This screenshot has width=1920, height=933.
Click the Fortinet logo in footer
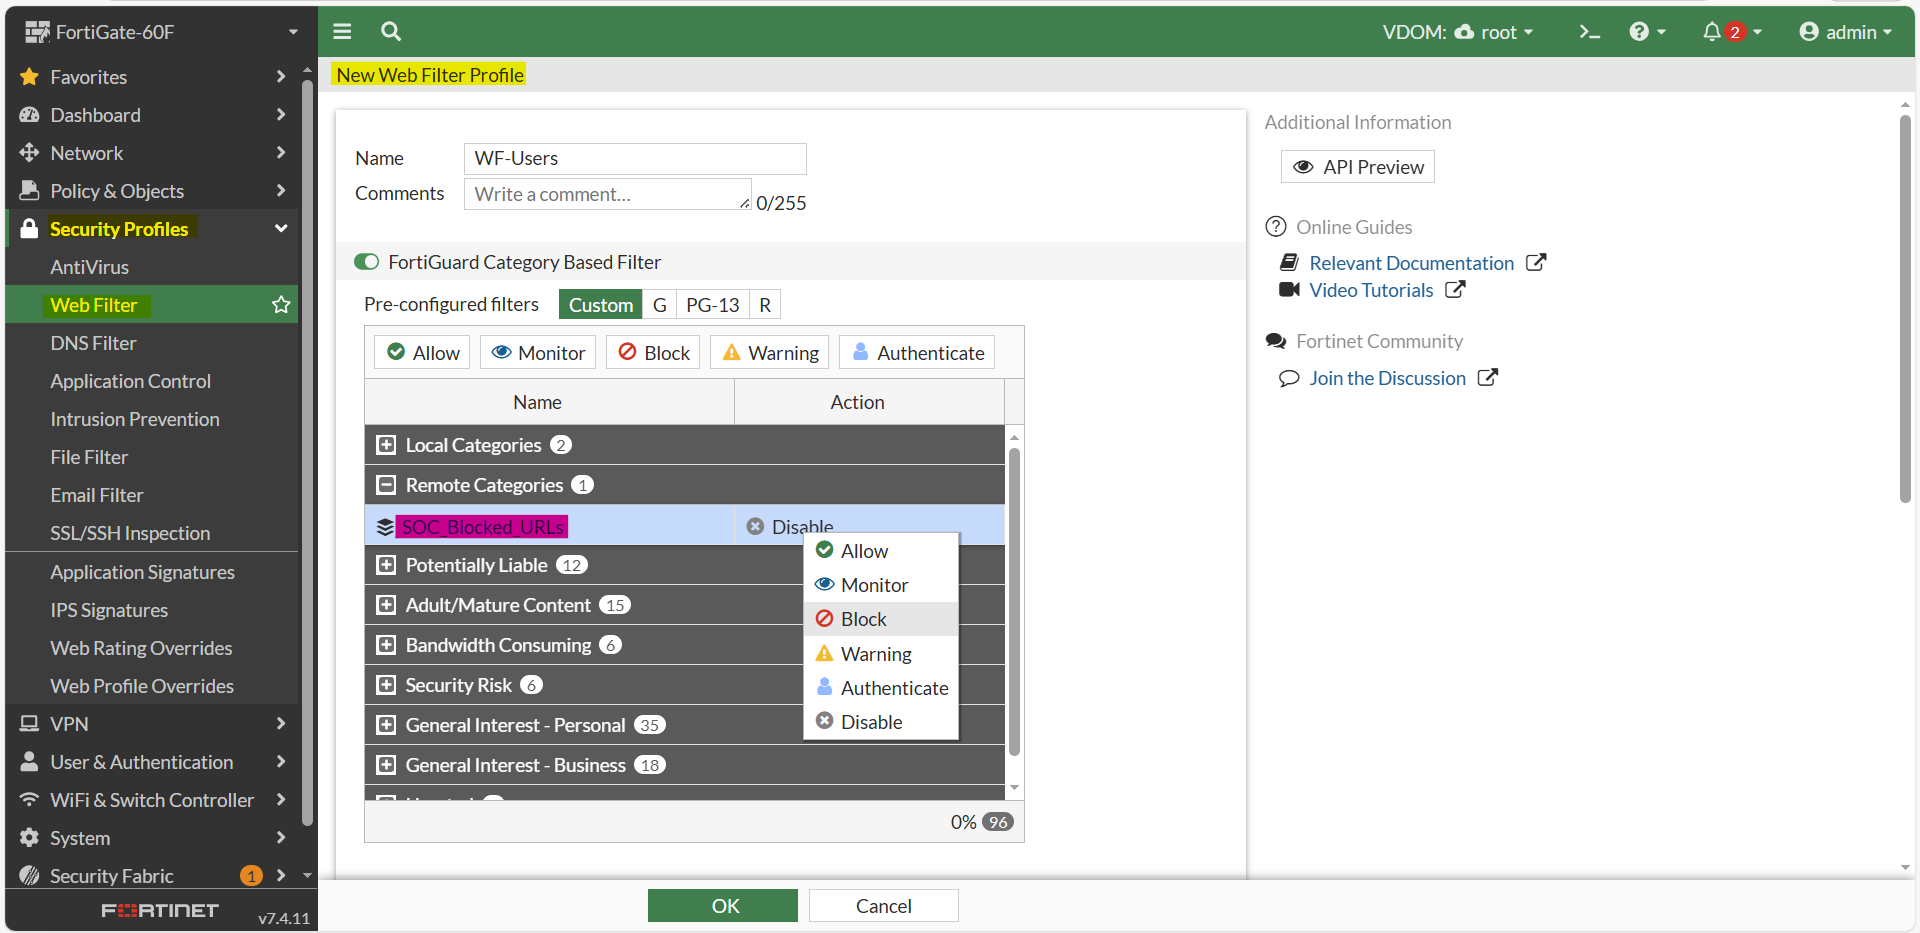coord(160,911)
